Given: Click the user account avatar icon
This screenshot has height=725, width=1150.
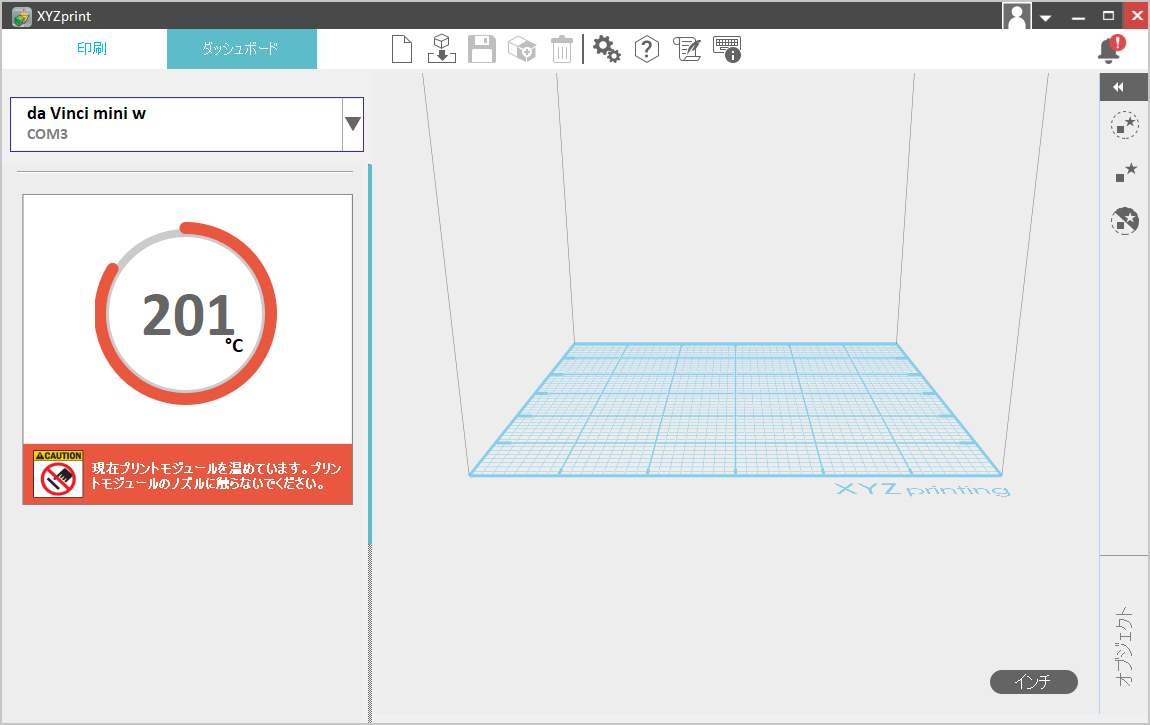Looking at the screenshot, I should [x=1017, y=16].
